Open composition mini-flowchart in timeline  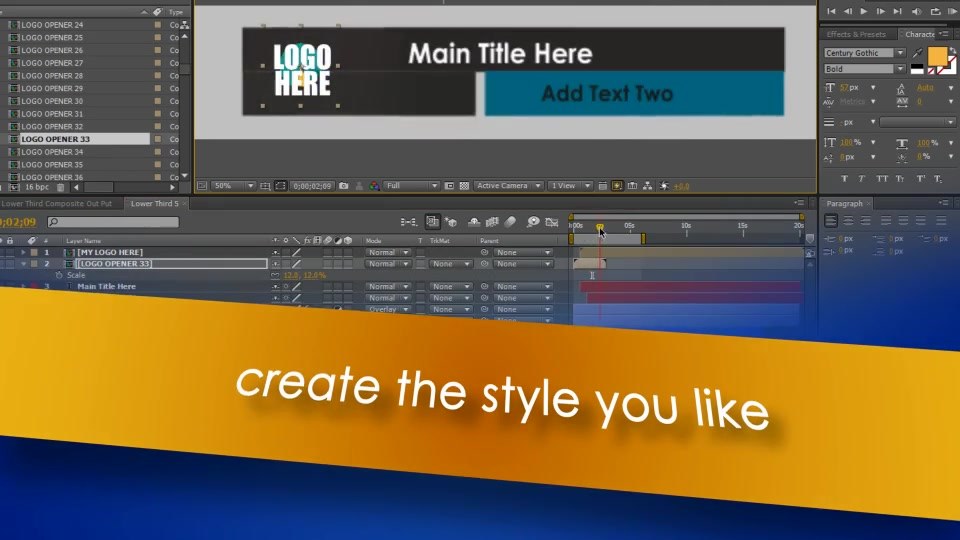pyautogui.click(x=408, y=222)
